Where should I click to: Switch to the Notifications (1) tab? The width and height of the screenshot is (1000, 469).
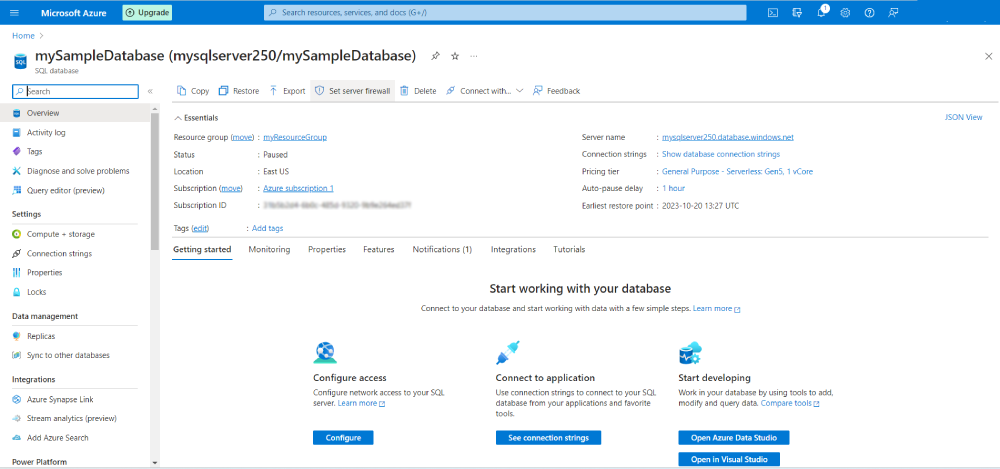tap(442, 249)
